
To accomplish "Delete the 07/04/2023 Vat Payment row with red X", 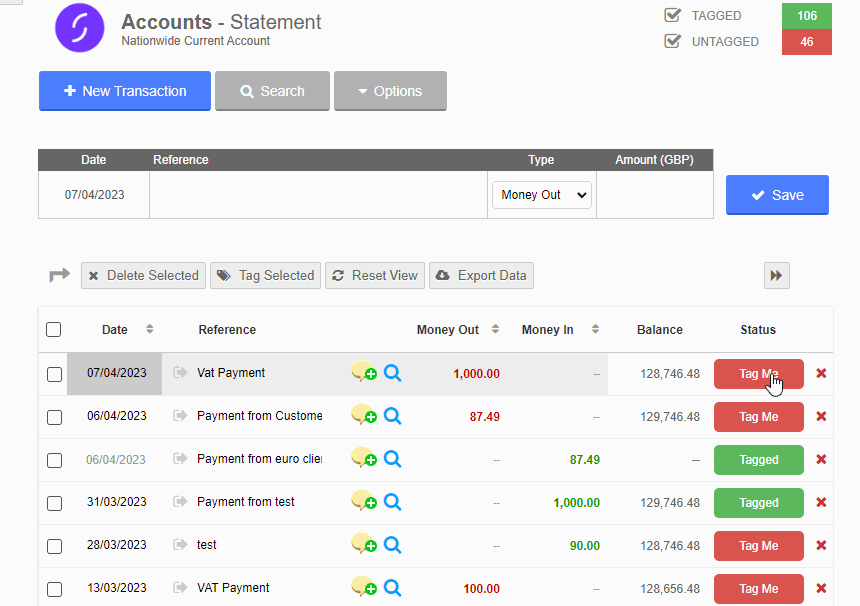I will (x=821, y=373).
